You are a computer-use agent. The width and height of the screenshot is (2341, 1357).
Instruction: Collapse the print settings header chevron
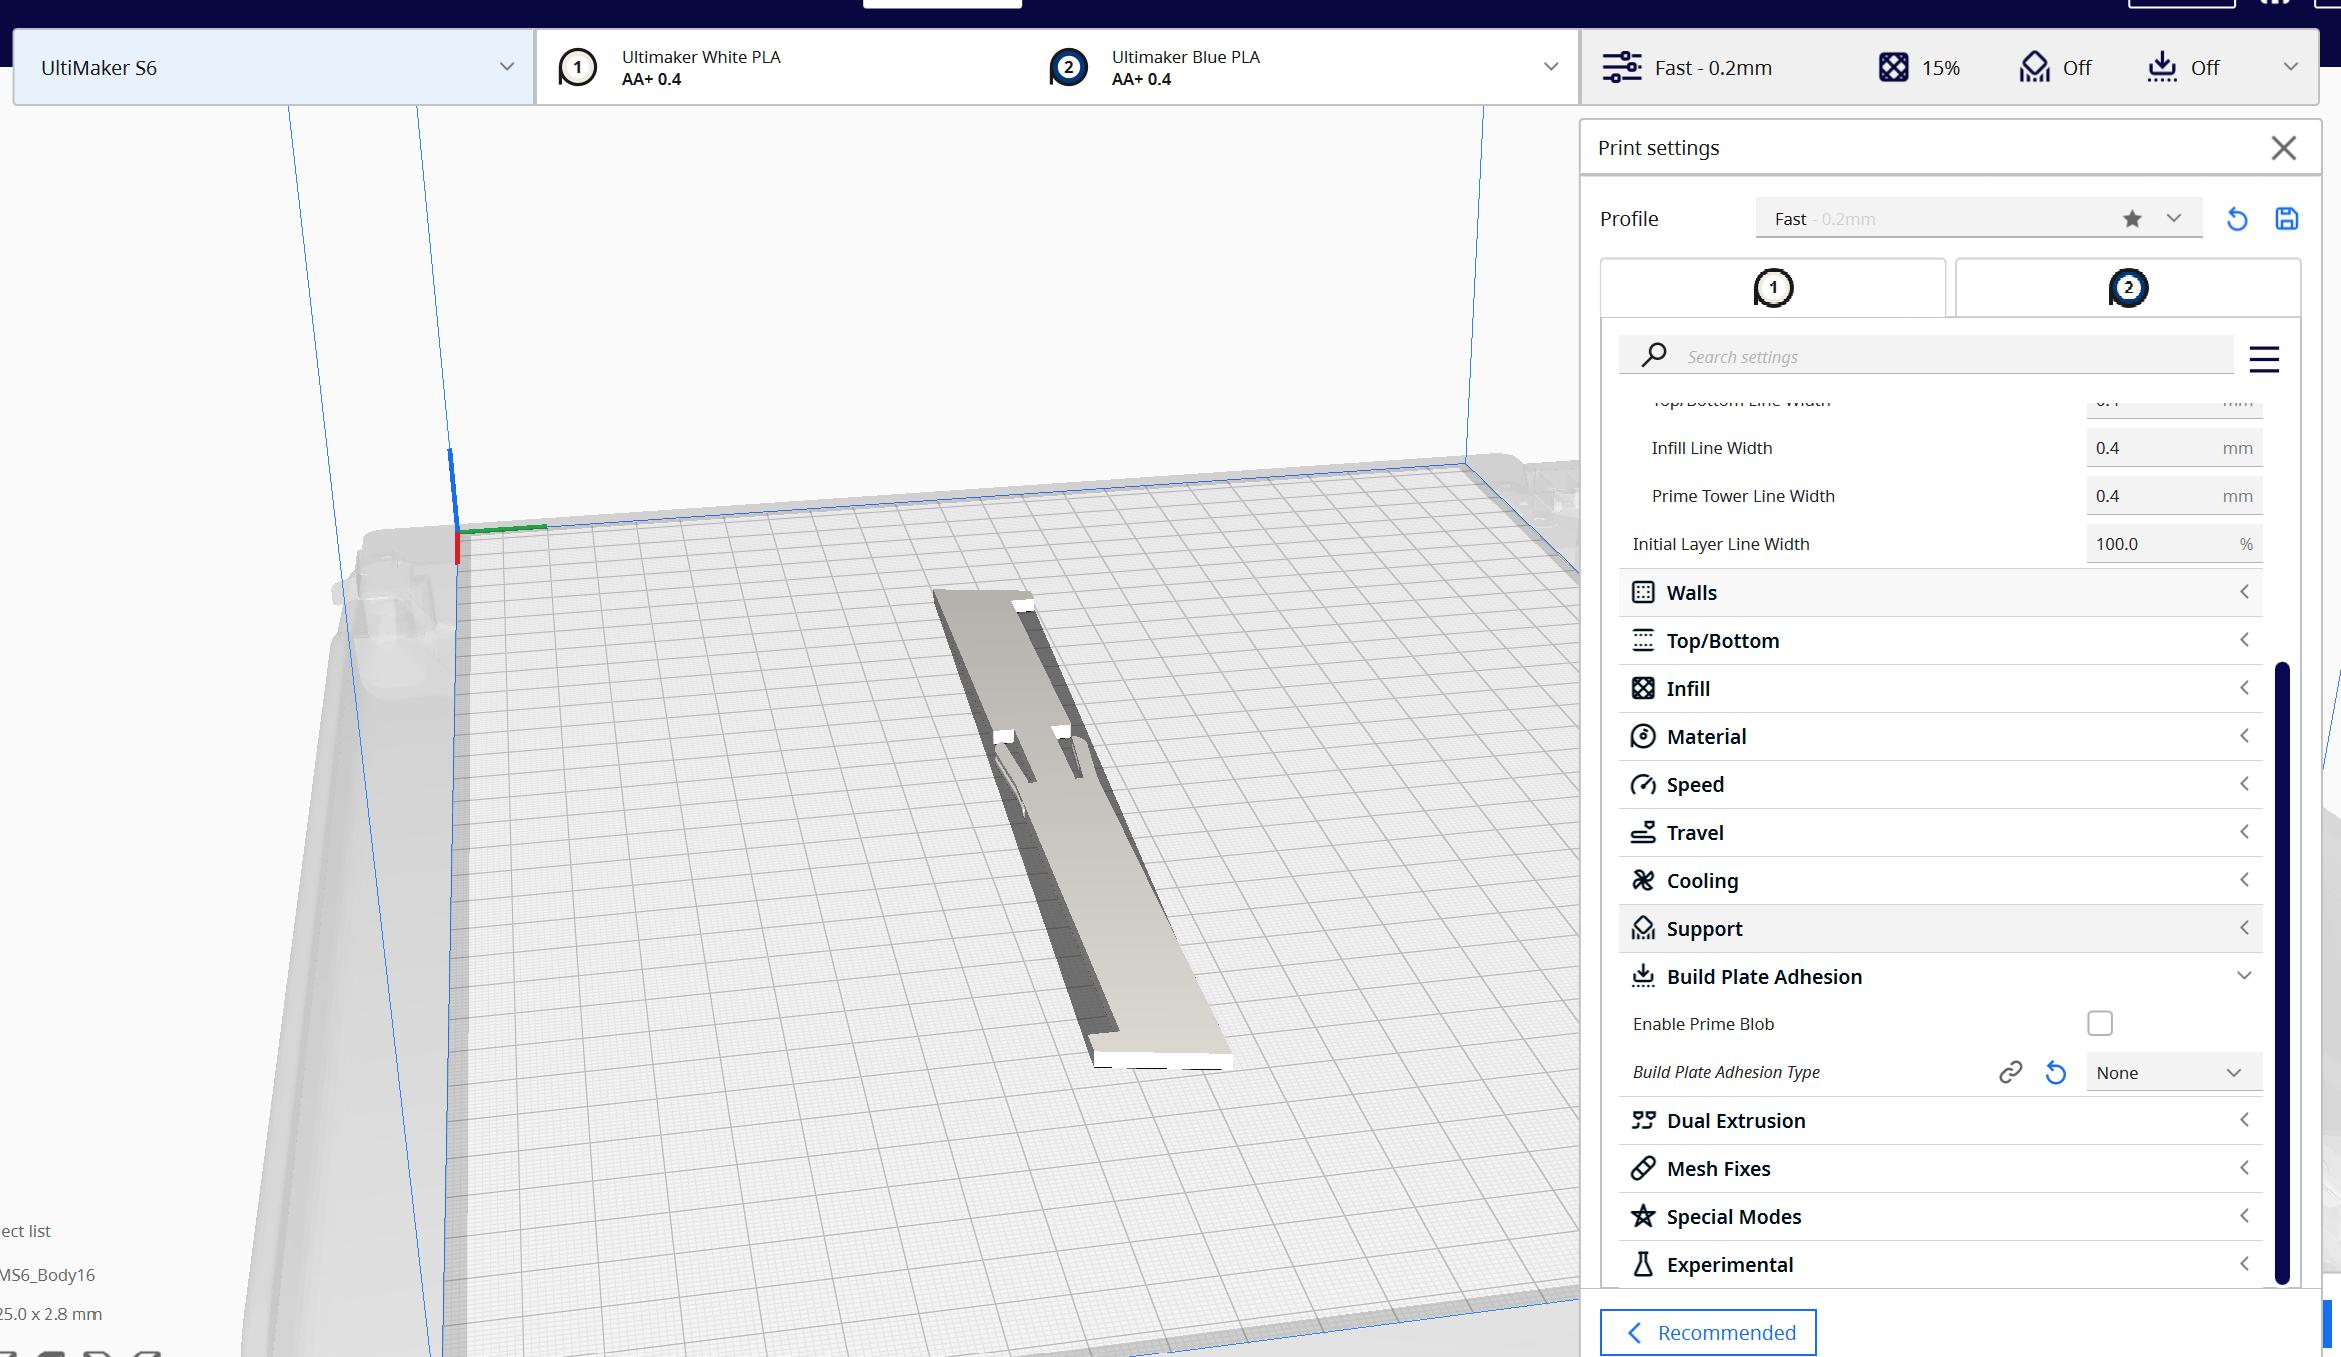click(x=2290, y=67)
